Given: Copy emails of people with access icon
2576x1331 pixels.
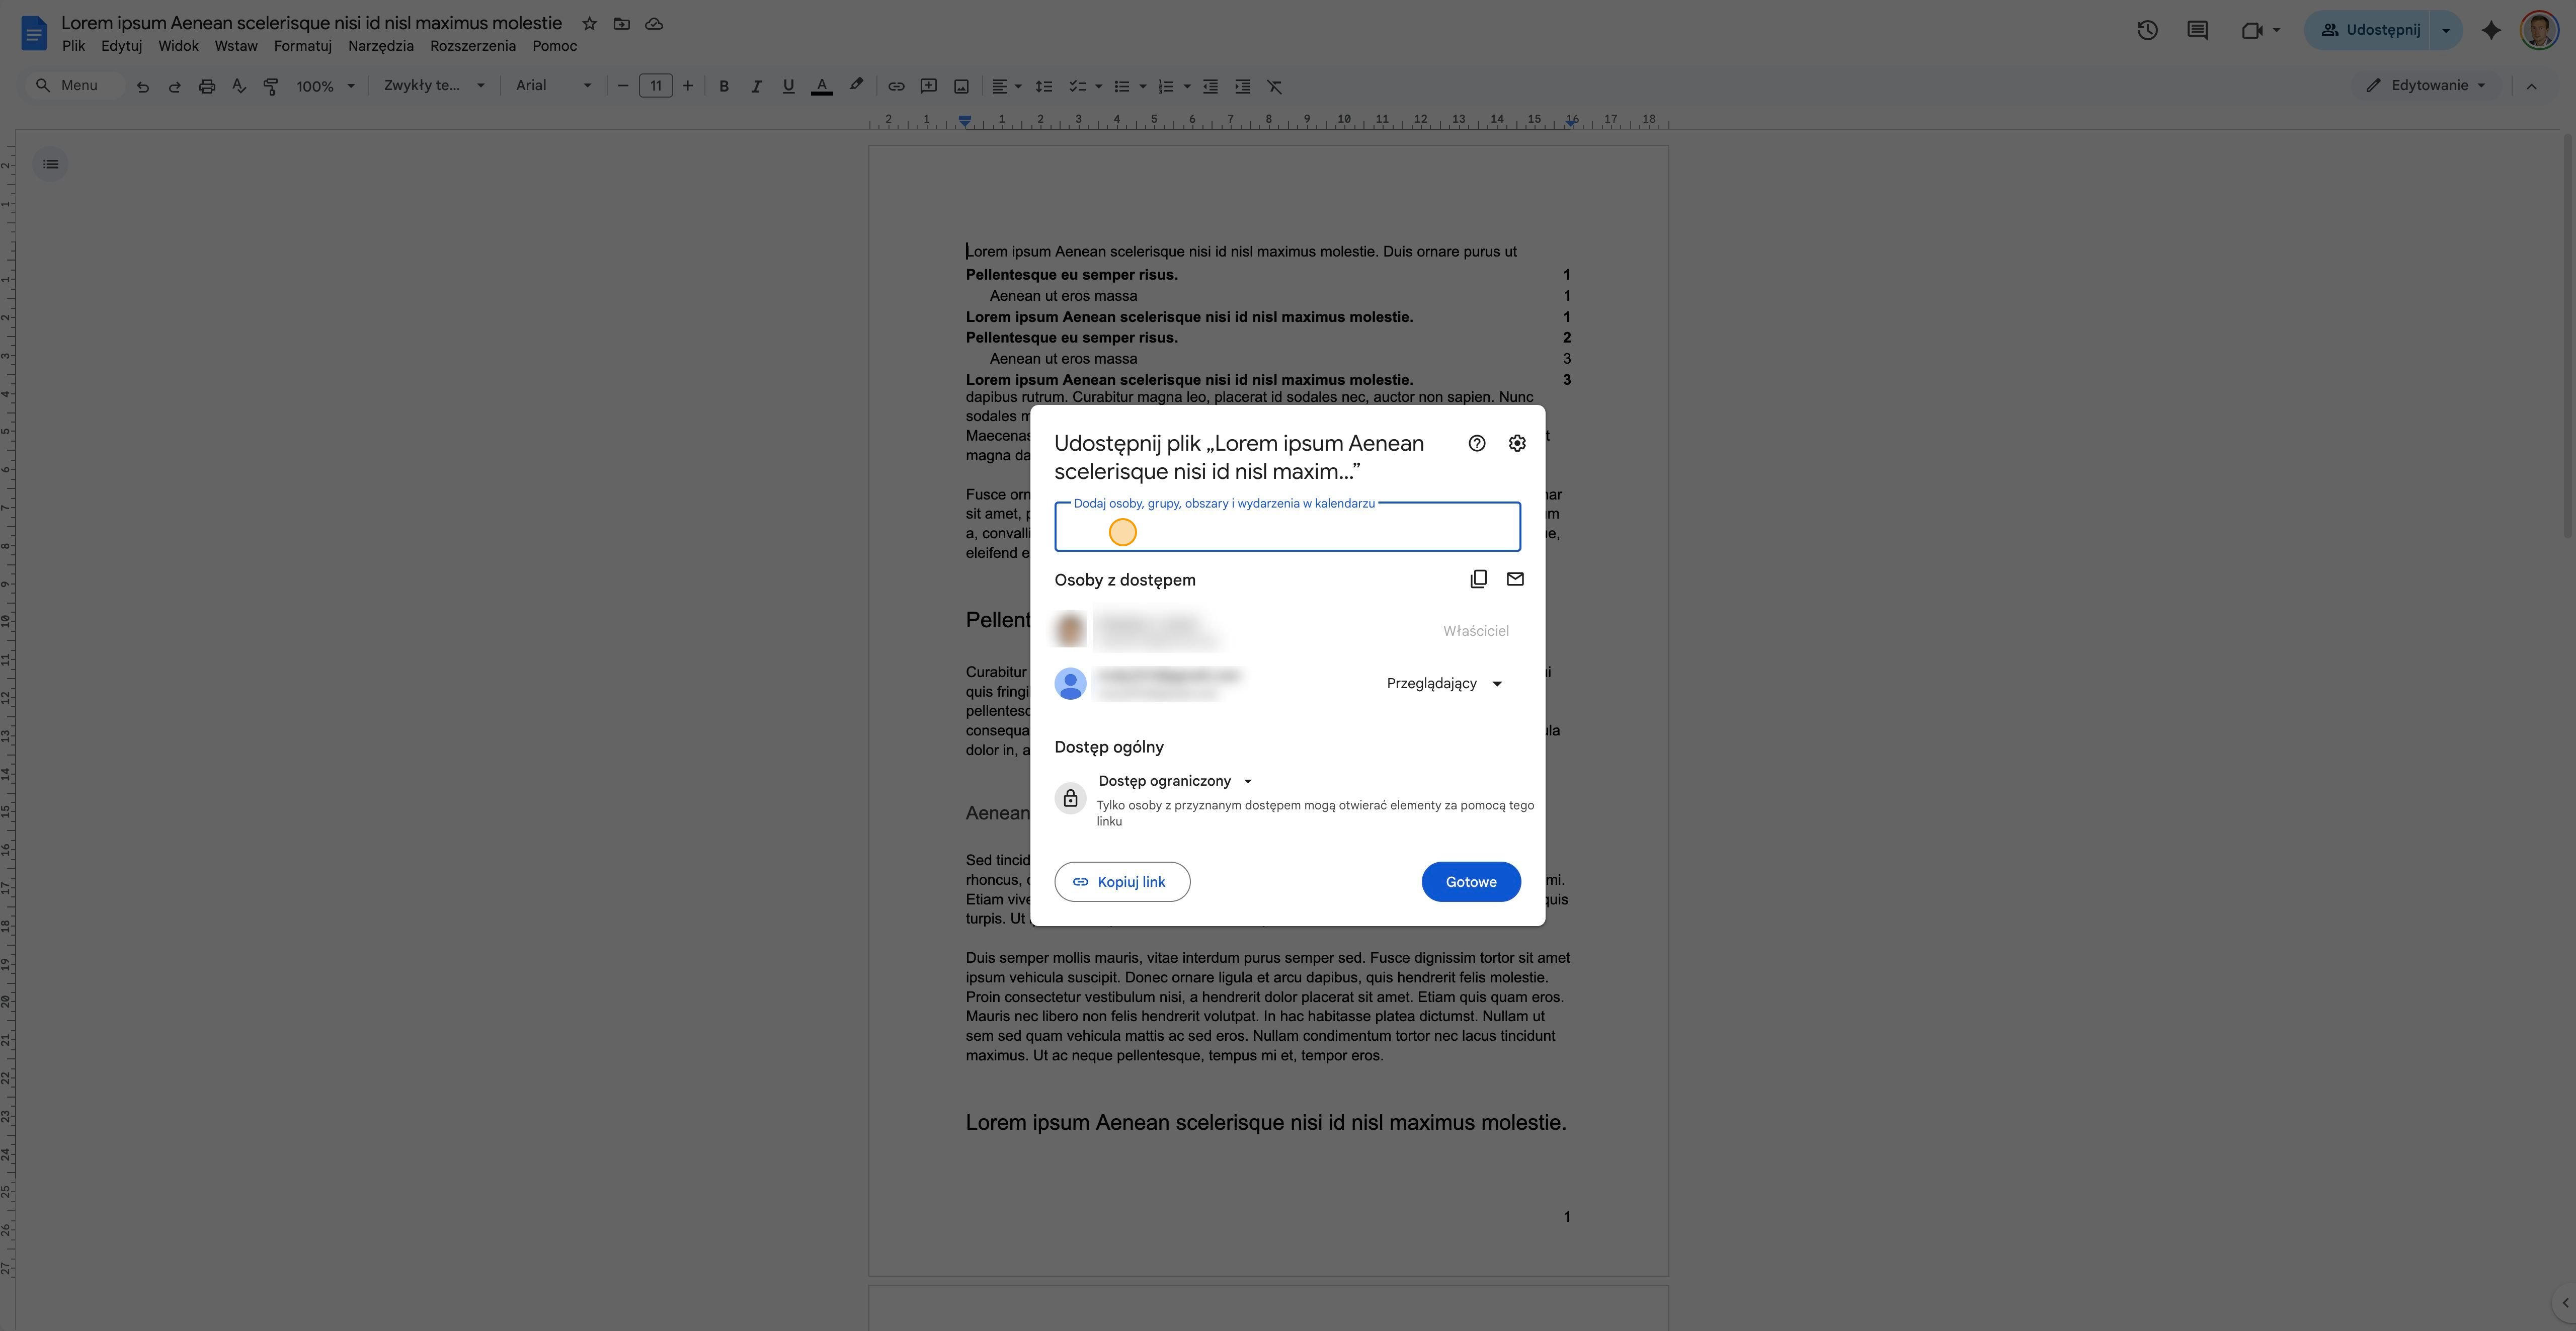Looking at the screenshot, I should [x=1478, y=579].
